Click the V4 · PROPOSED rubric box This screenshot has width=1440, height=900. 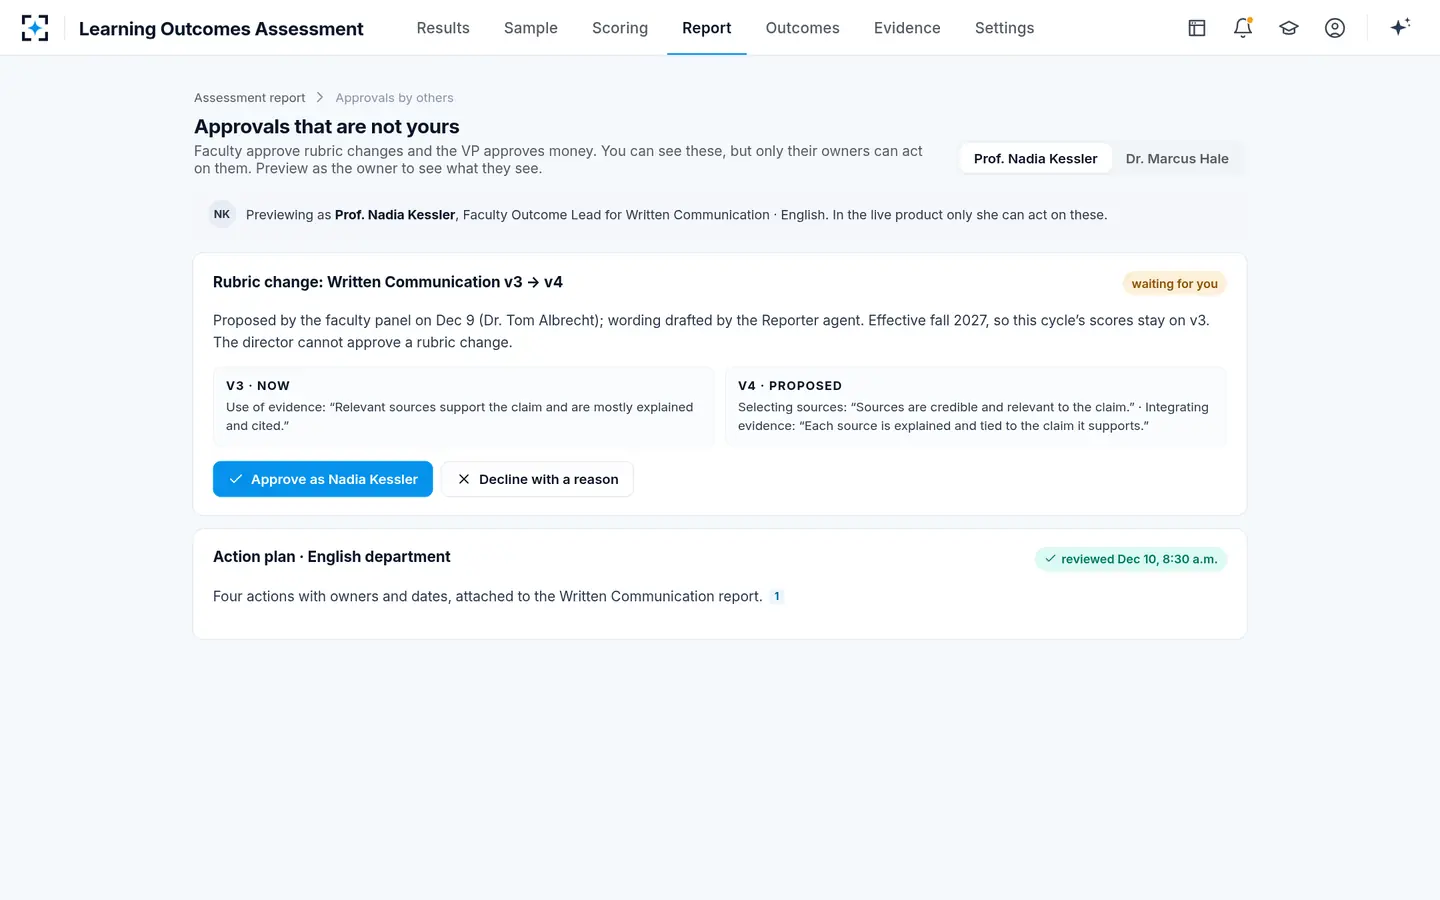[976, 406]
